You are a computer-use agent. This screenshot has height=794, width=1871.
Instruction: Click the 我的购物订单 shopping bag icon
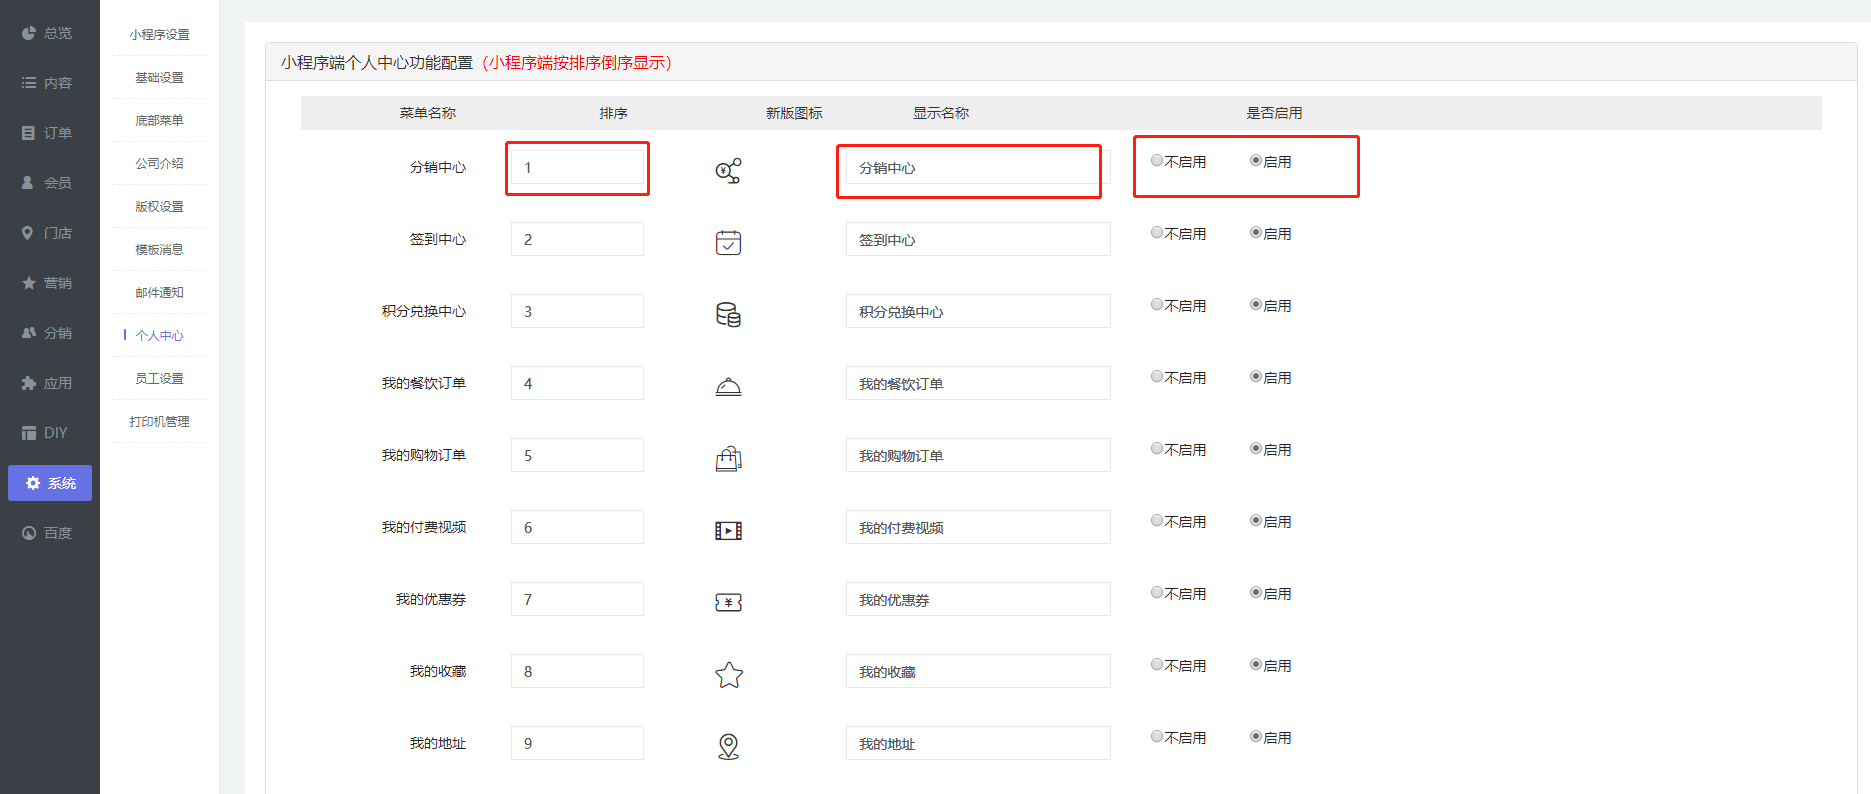(x=728, y=459)
